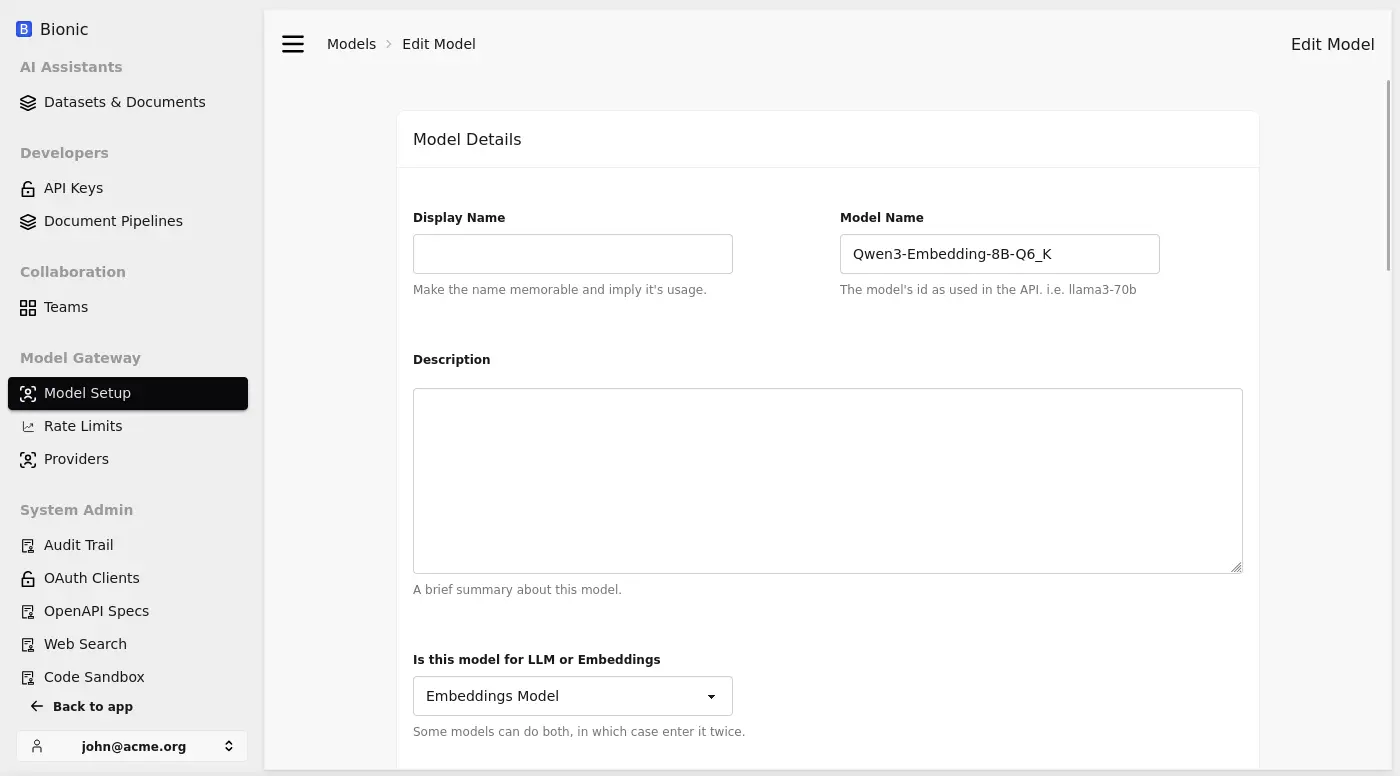The image size is (1400, 776).
Task: Toggle the hamburger sidebar menu
Action: (293, 44)
